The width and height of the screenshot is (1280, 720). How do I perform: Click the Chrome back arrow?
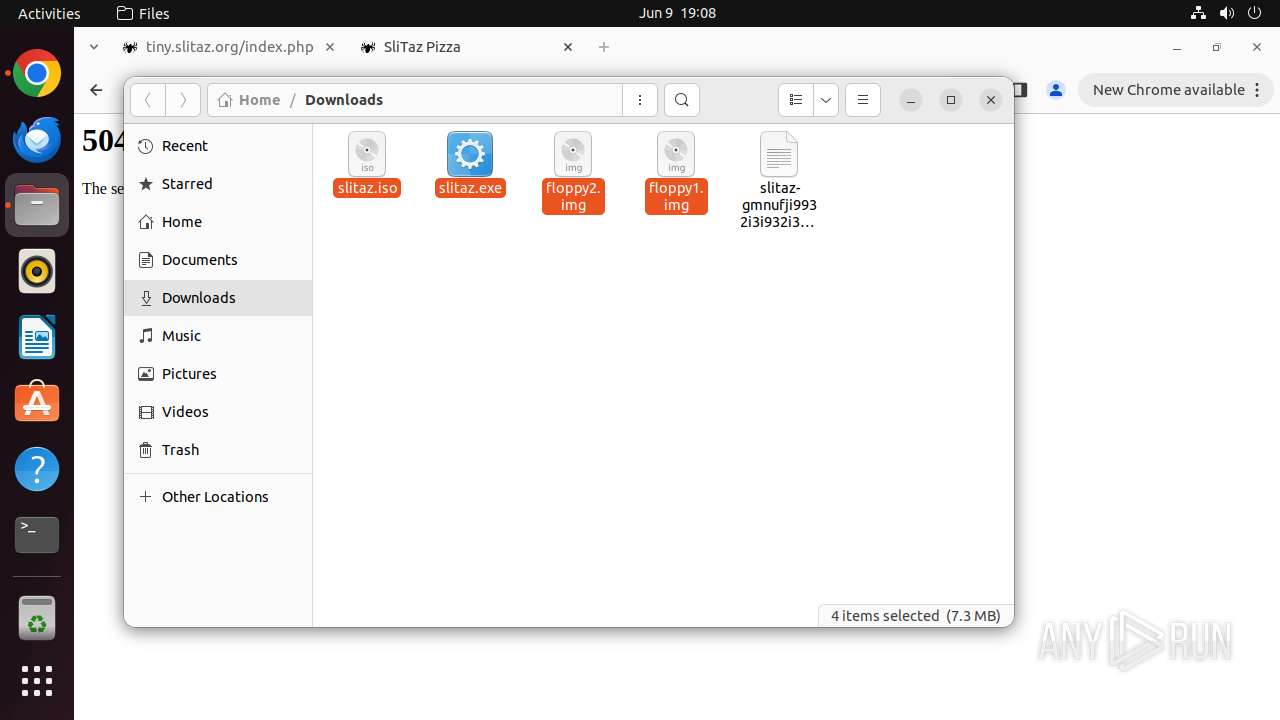click(96, 90)
